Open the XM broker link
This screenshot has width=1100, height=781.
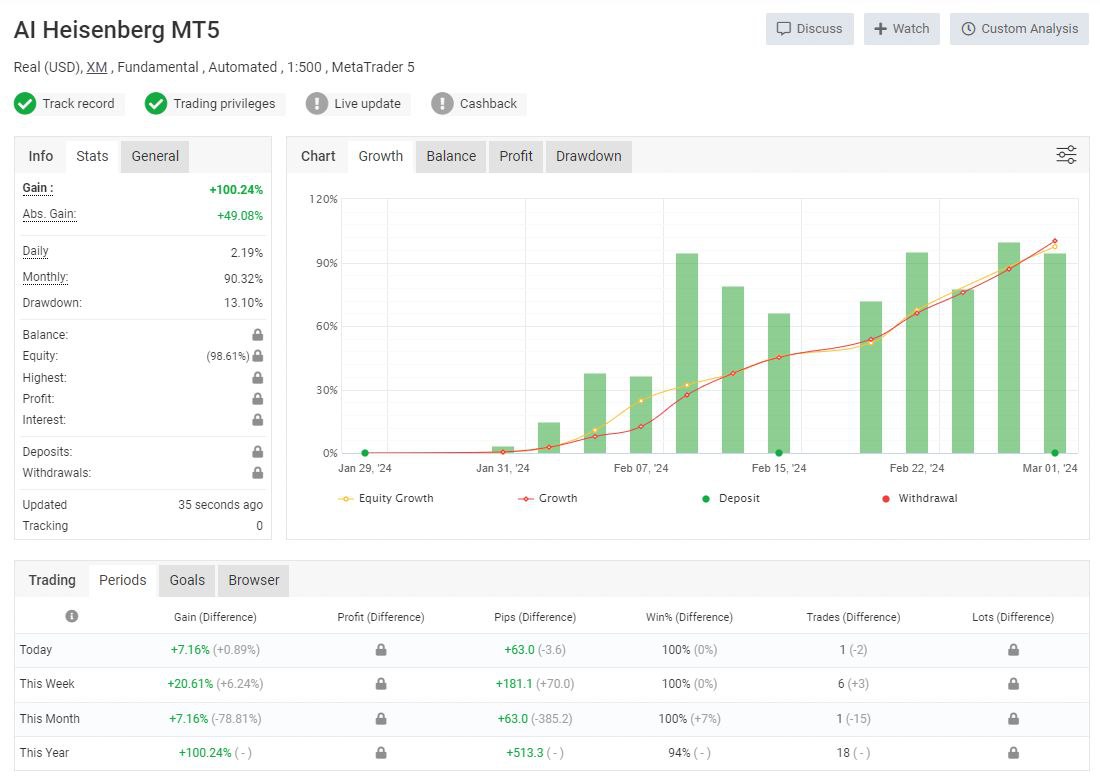97,67
